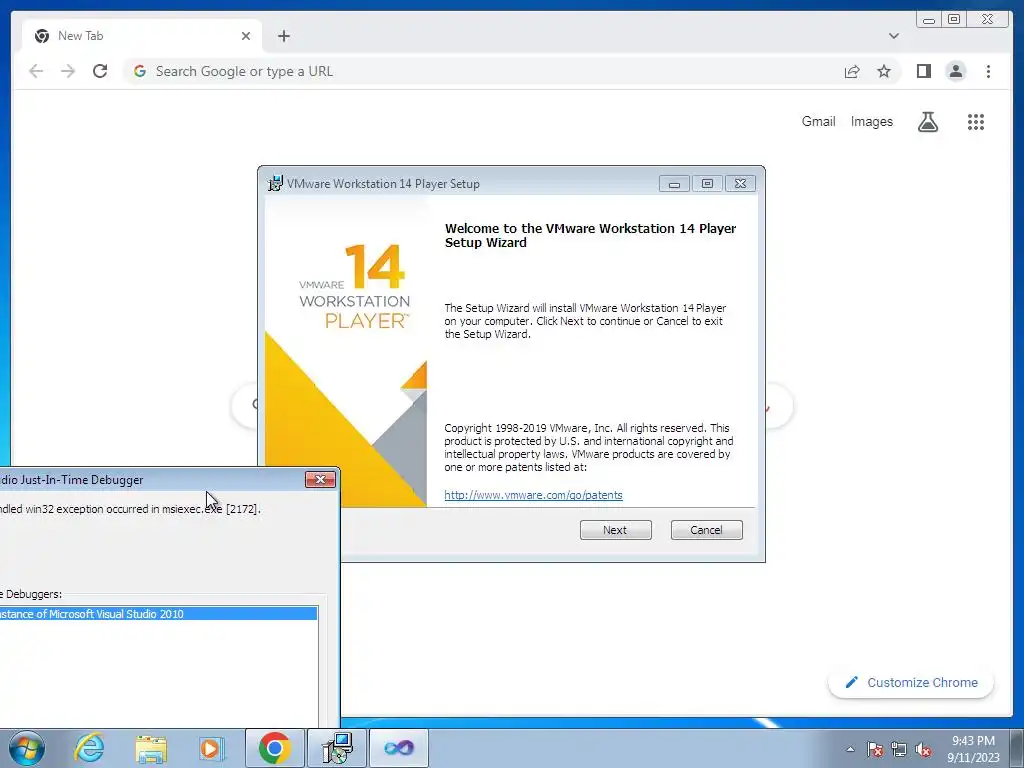The image size is (1024, 768).
Task: Open the taskbar clock and date
Action: (973, 749)
